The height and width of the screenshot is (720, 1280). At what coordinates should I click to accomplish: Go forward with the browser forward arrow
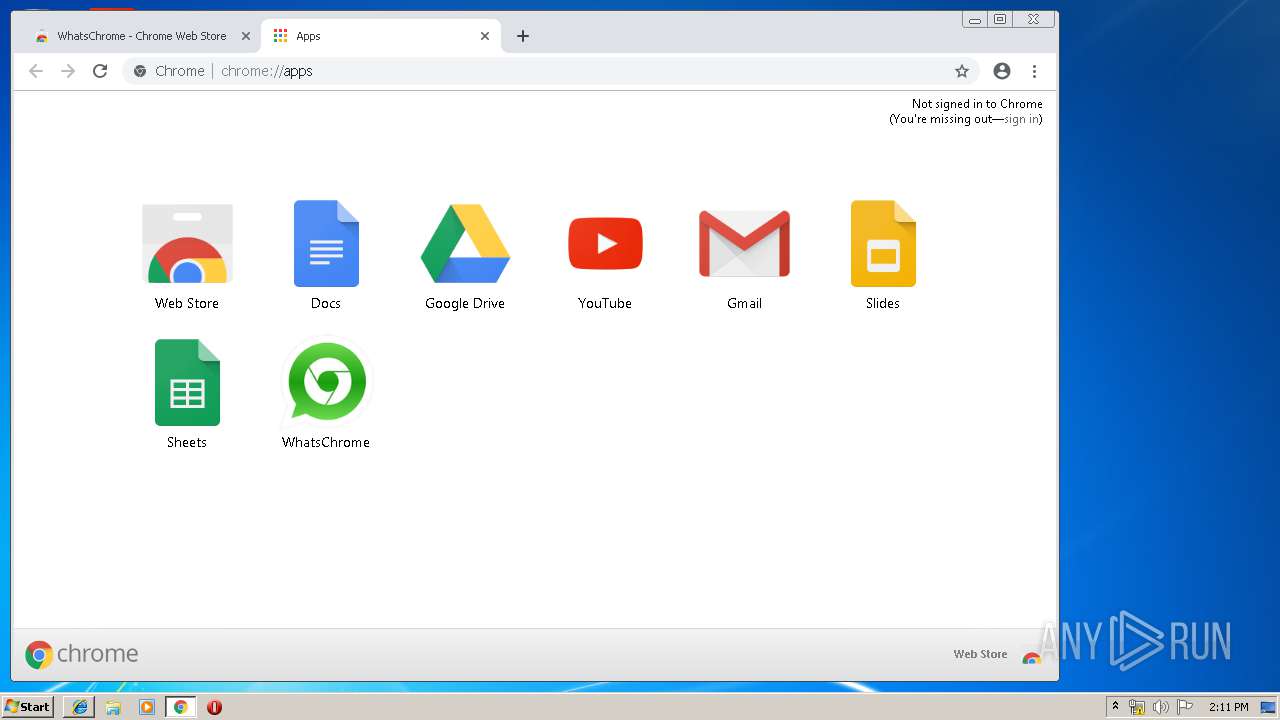(68, 71)
